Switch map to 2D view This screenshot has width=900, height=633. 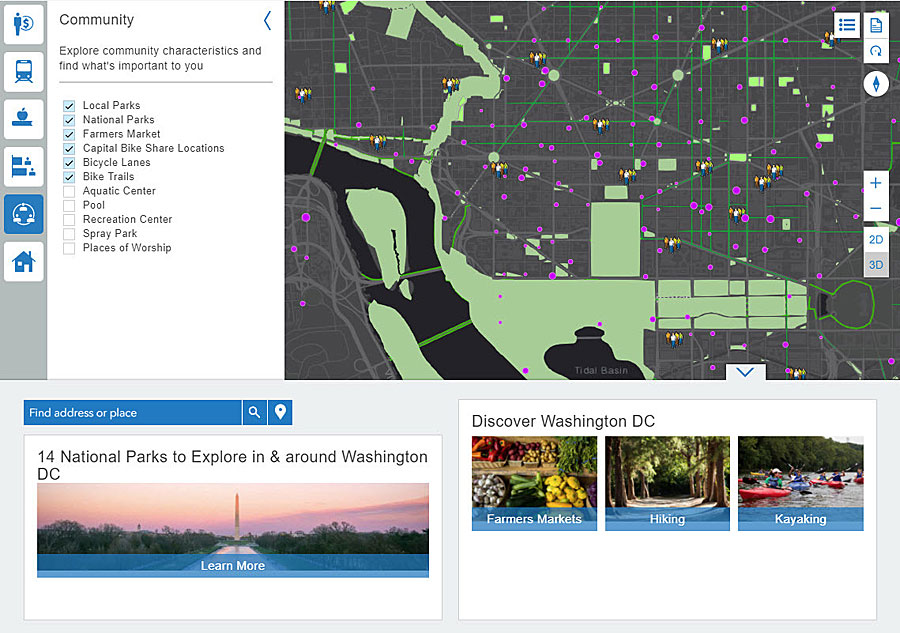coord(876,240)
